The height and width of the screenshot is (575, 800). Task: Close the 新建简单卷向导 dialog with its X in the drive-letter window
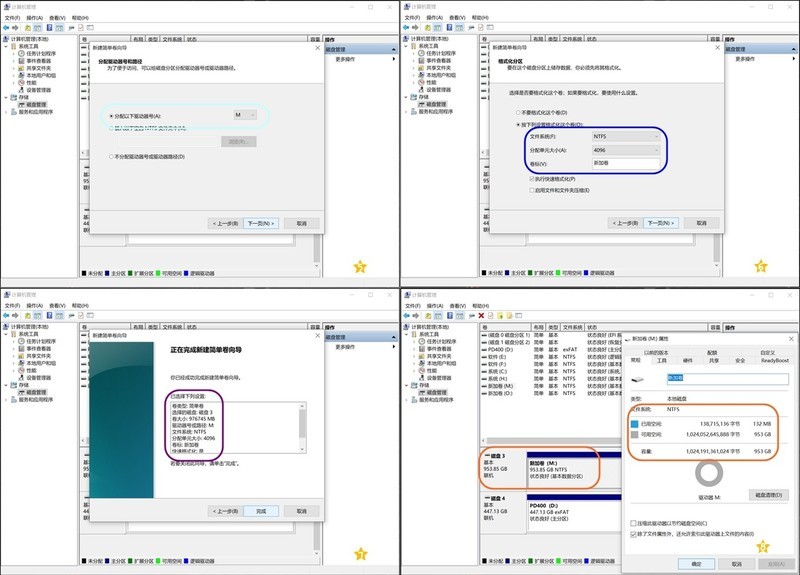[317, 47]
